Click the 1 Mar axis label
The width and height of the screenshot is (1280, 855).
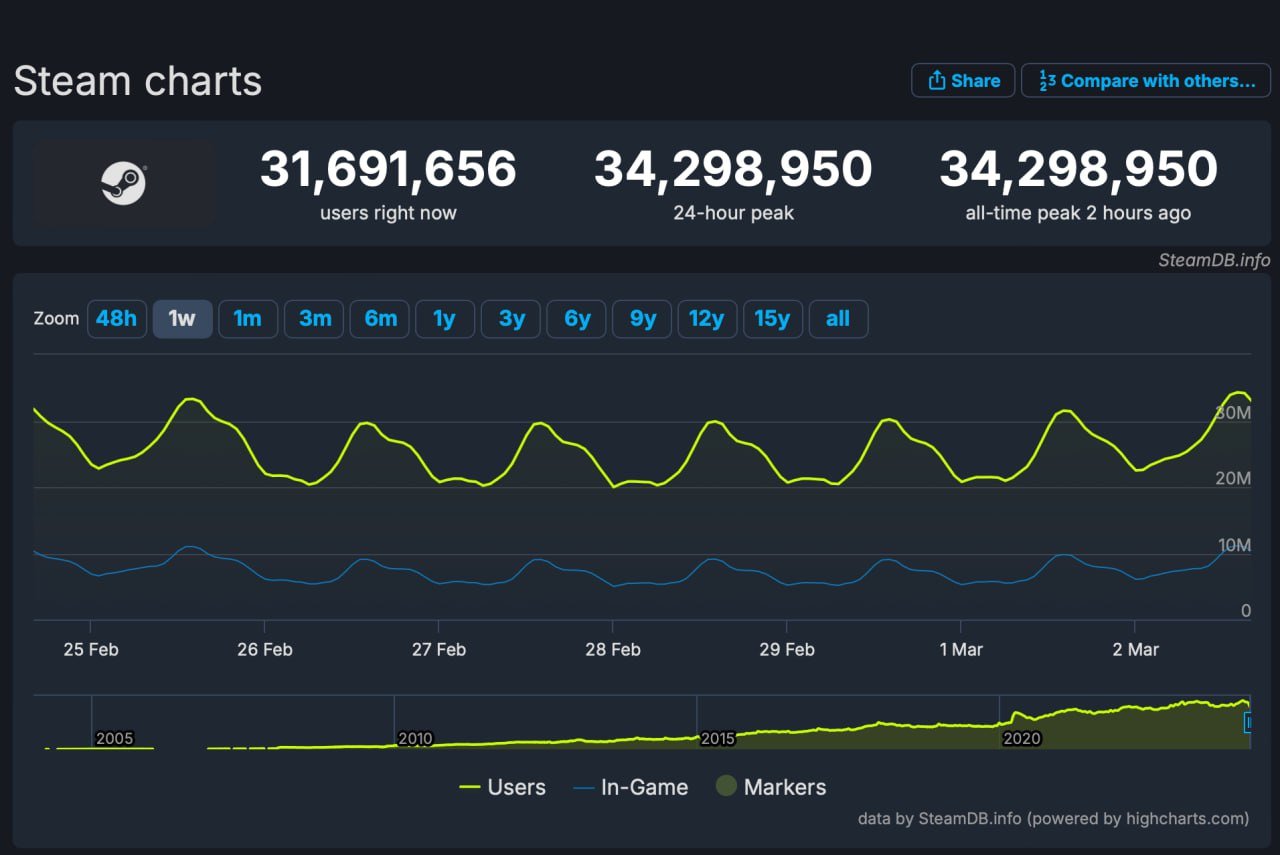click(x=961, y=649)
